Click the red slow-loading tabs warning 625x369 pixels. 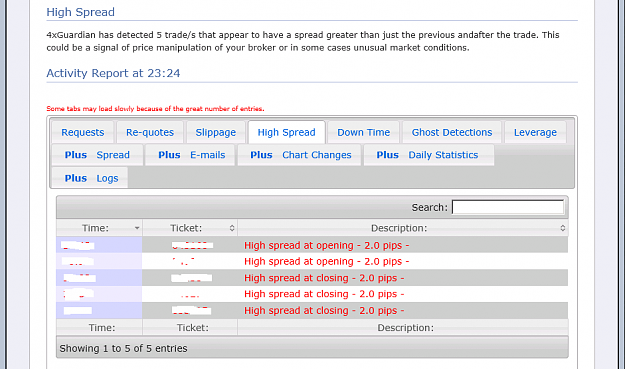[x=155, y=109]
